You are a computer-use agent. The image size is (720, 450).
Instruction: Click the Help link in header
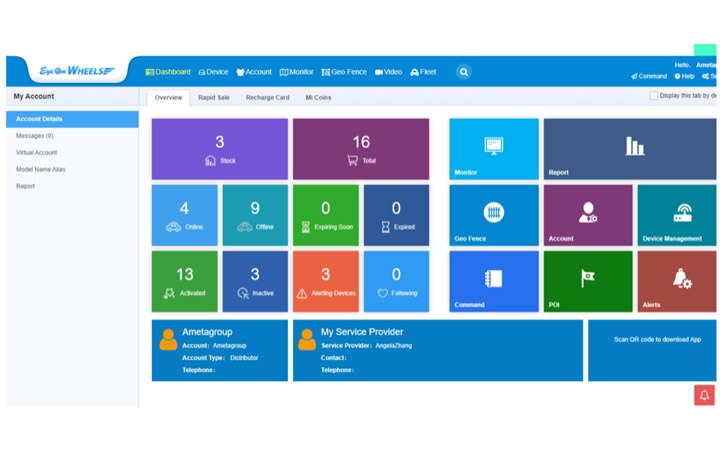684,76
